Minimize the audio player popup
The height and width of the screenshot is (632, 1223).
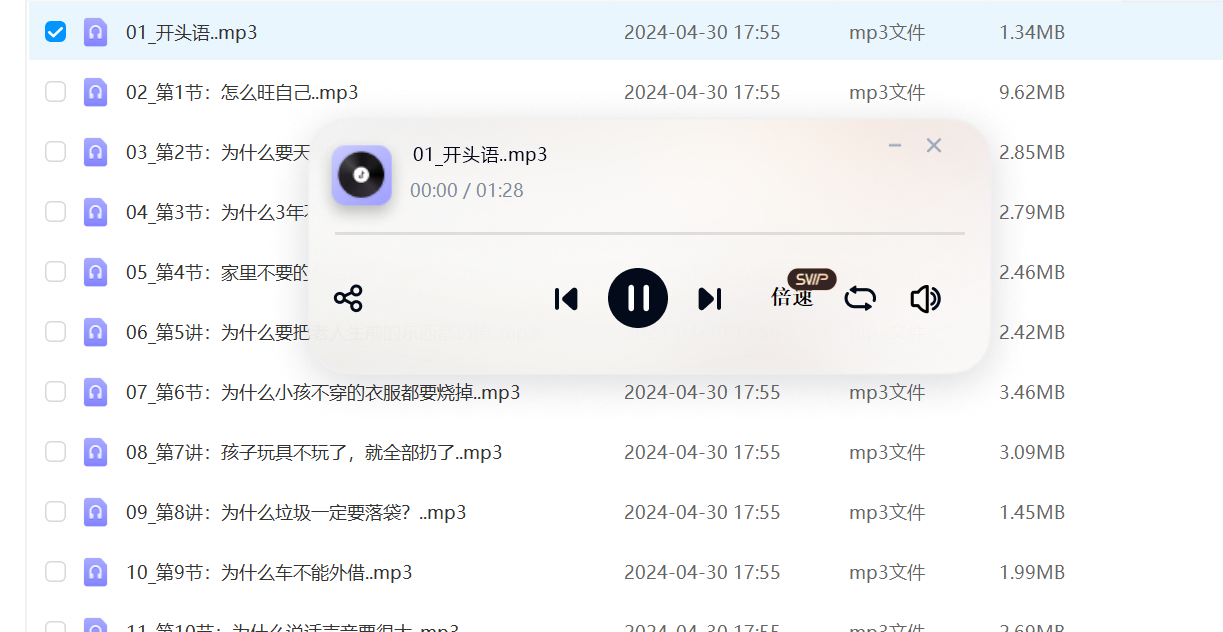coord(895,146)
